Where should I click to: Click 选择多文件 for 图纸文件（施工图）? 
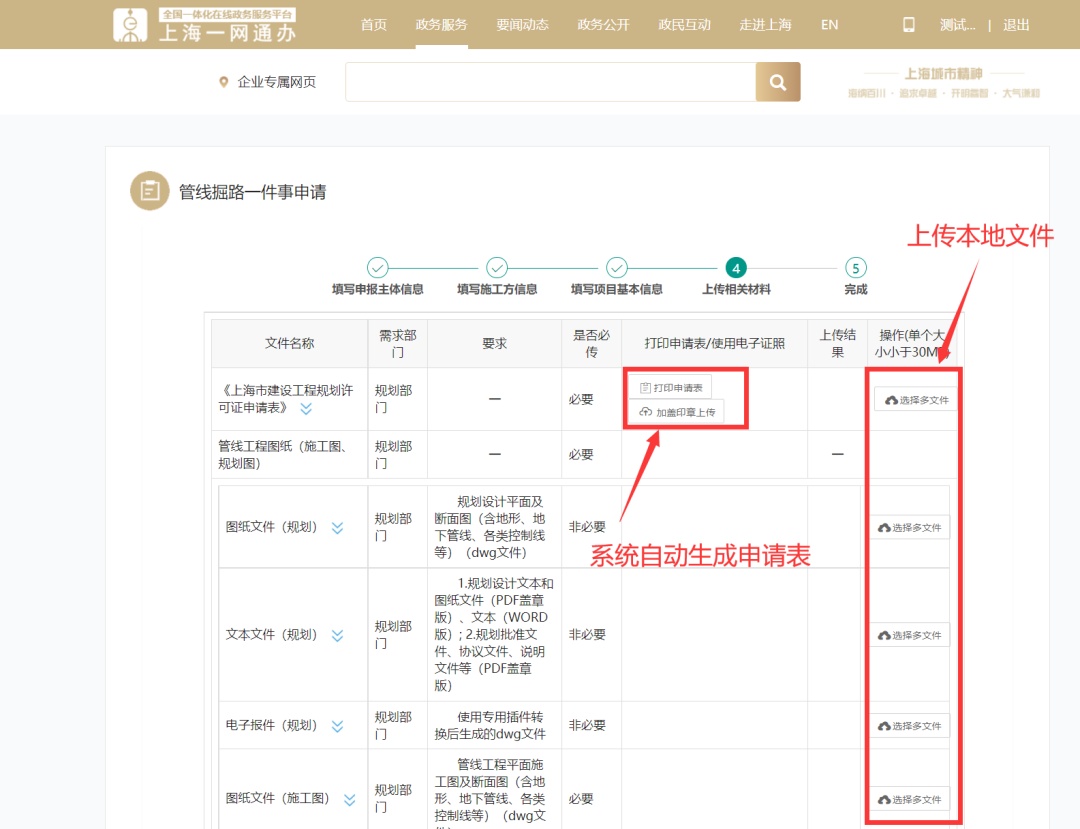point(909,800)
